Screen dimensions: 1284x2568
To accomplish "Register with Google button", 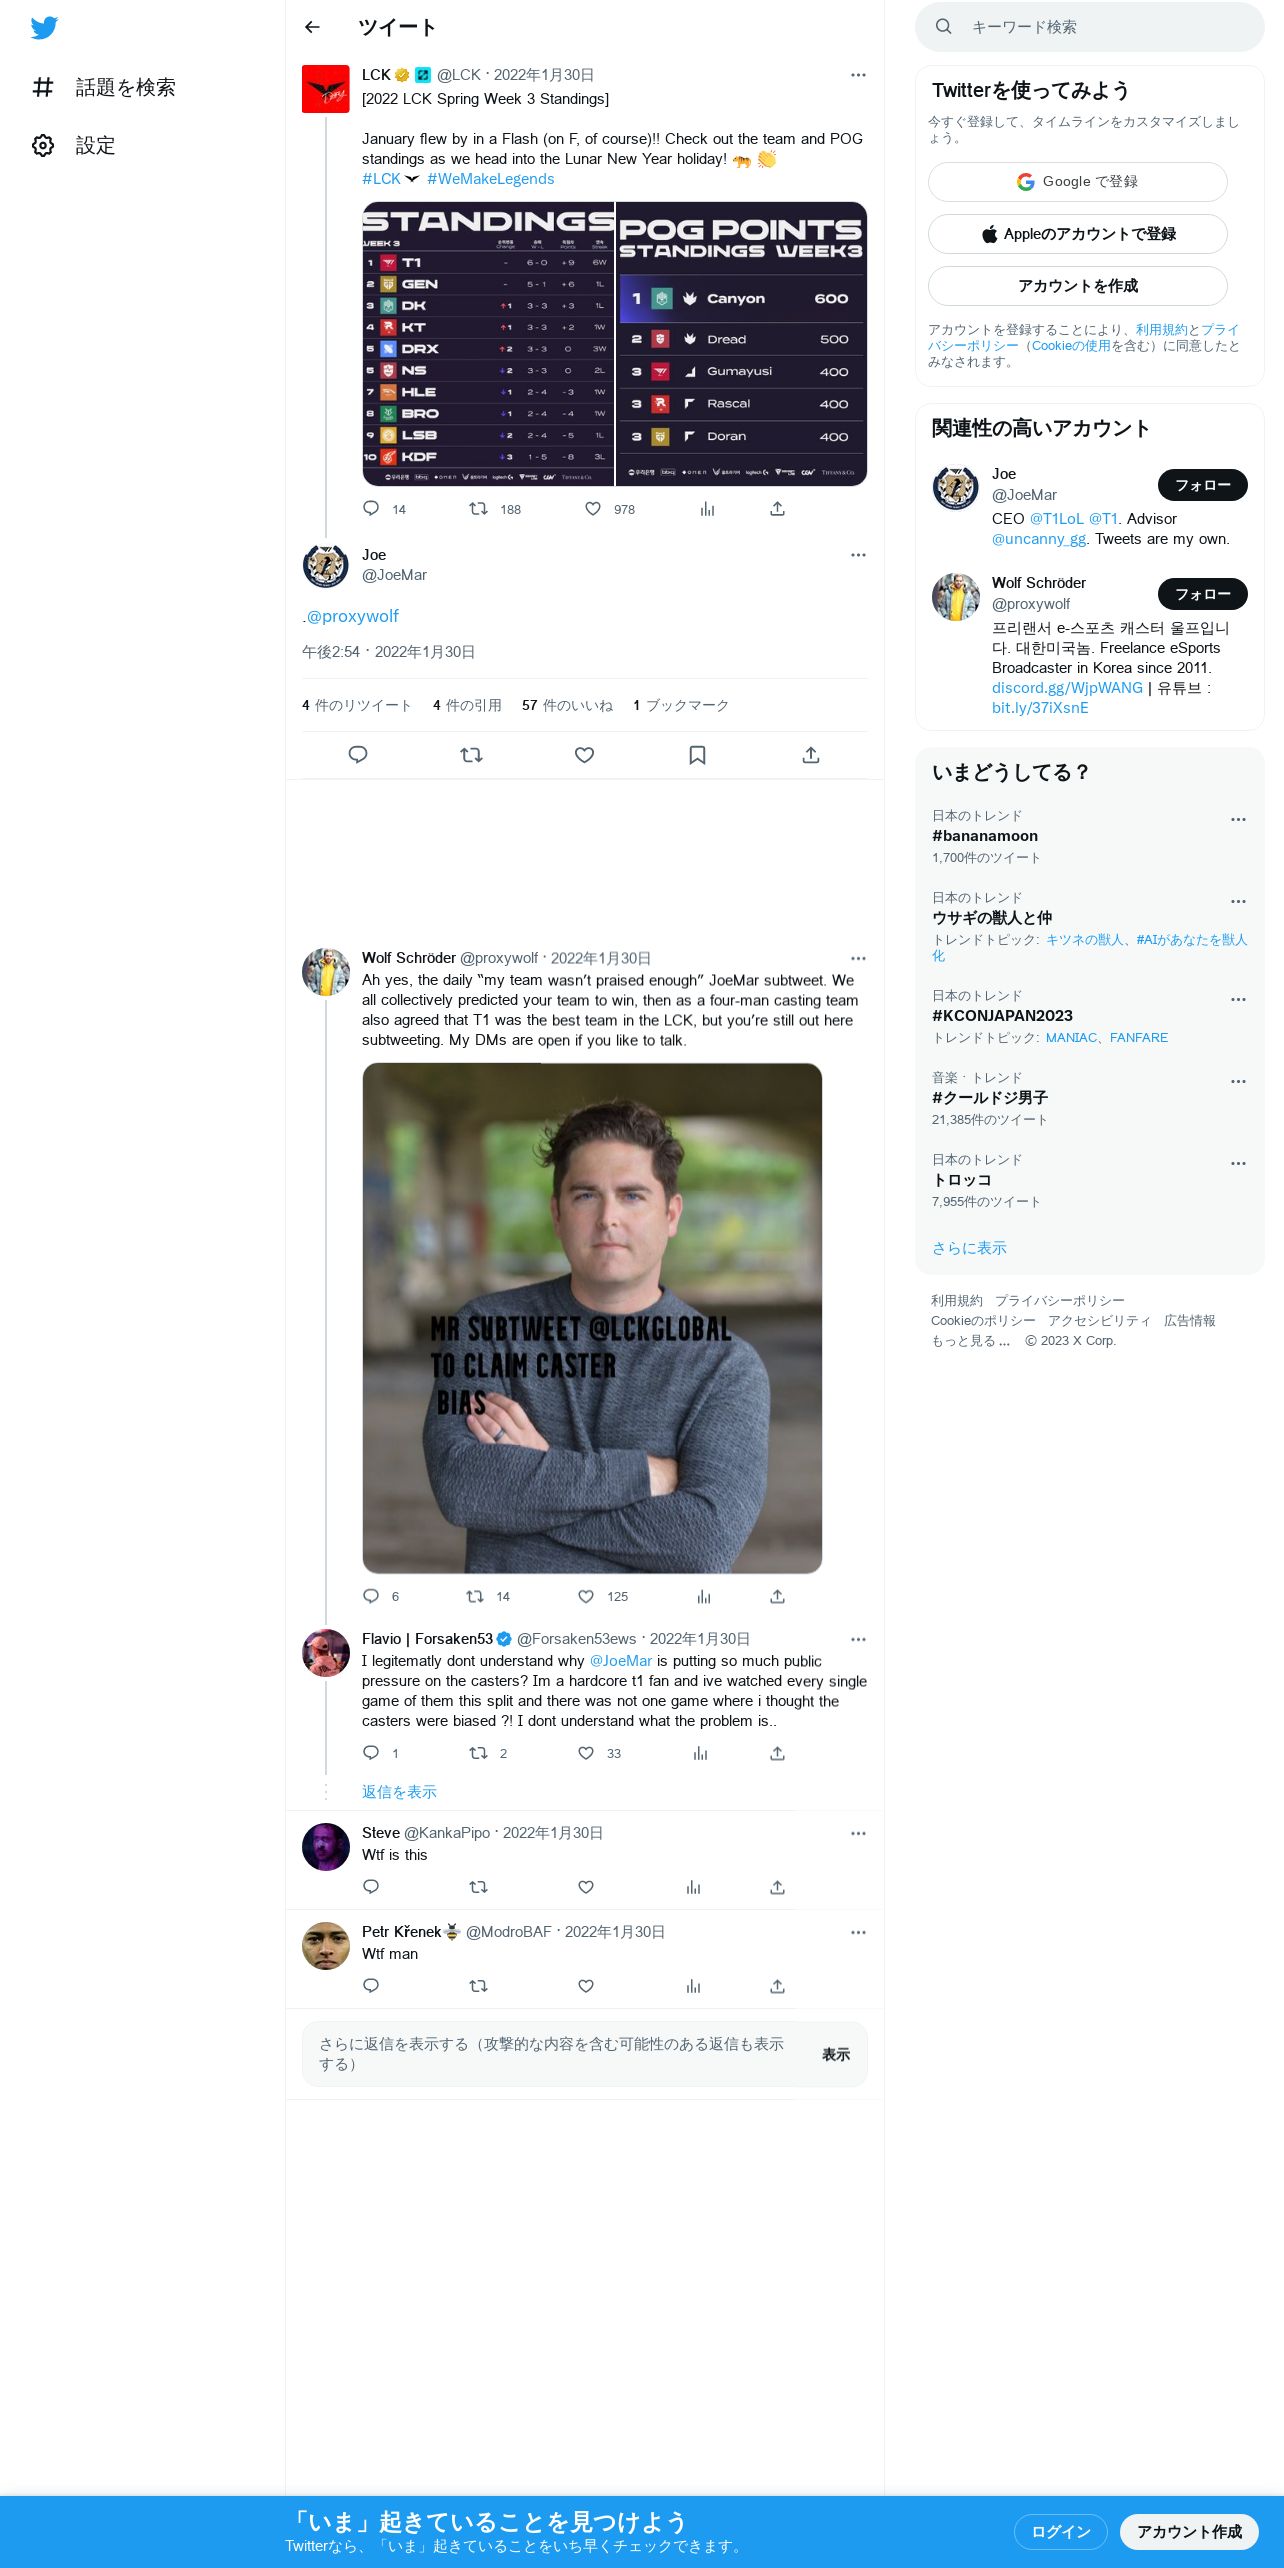I will (1077, 182).
